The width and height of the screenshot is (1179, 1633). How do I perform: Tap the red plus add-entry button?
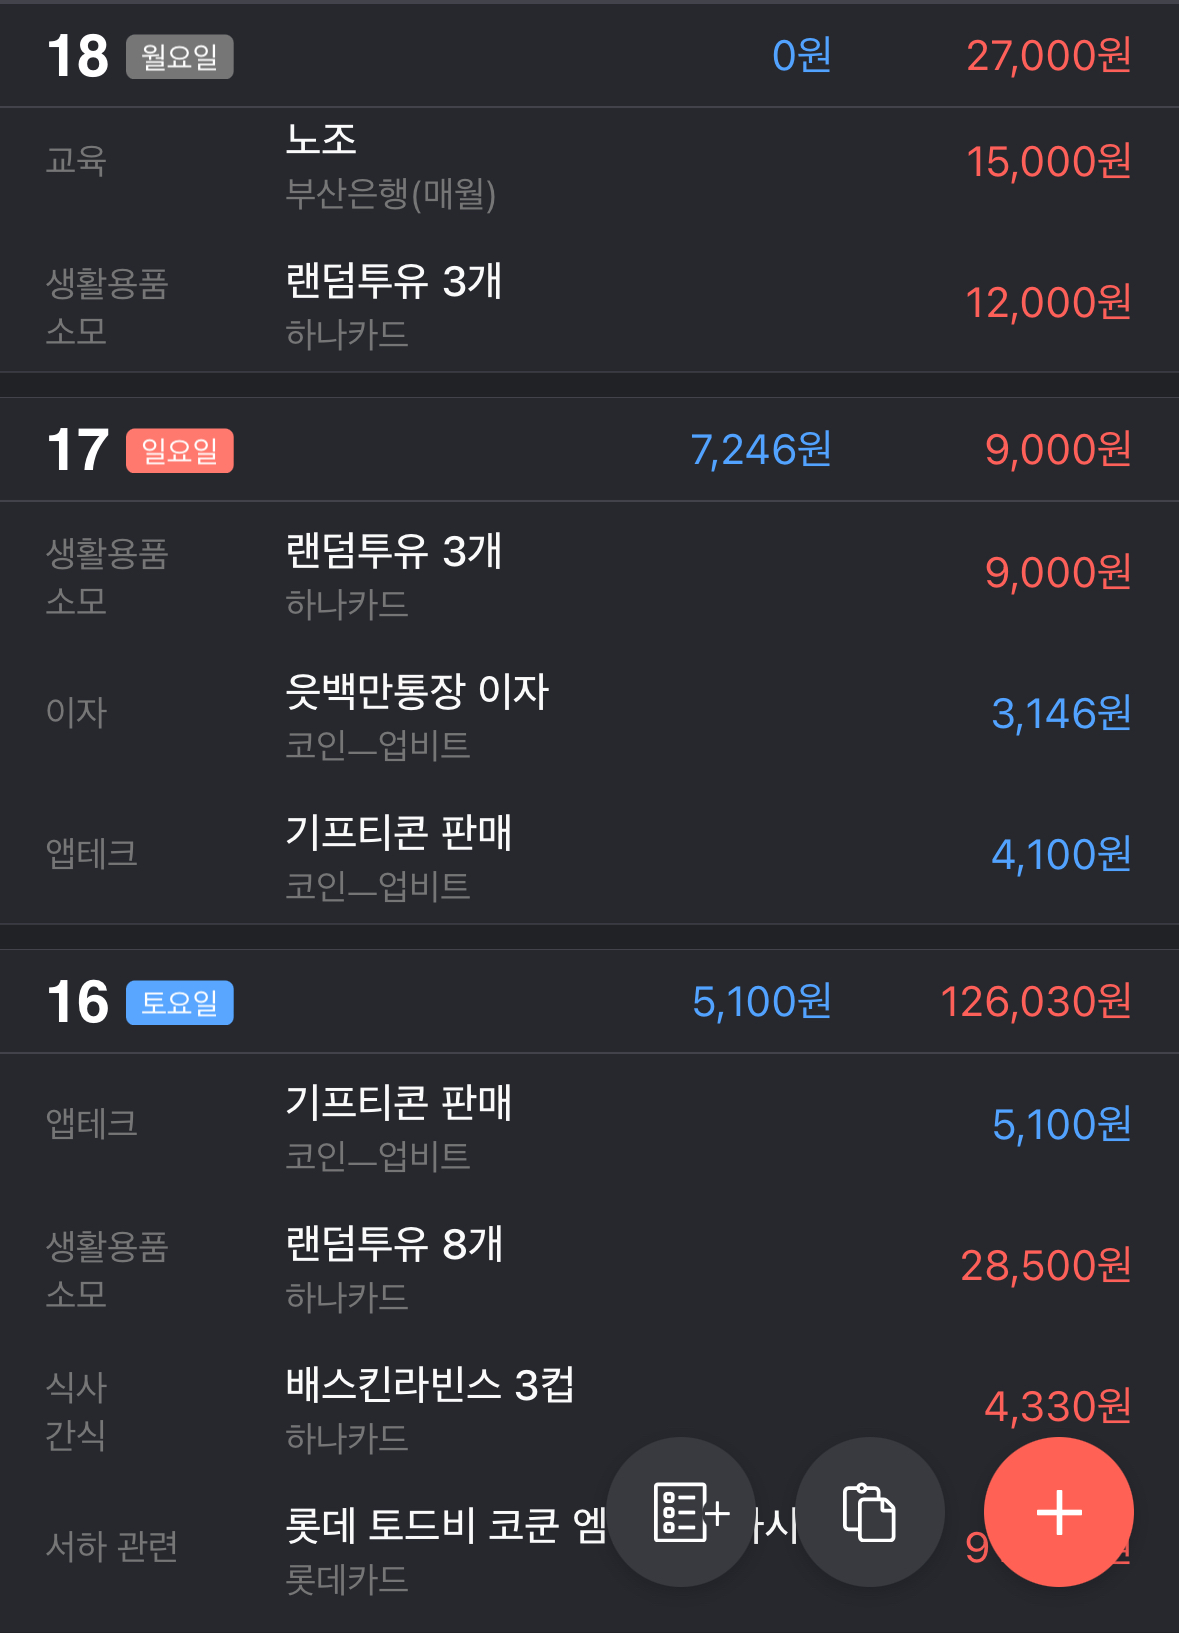[x=1058, y=1511]
